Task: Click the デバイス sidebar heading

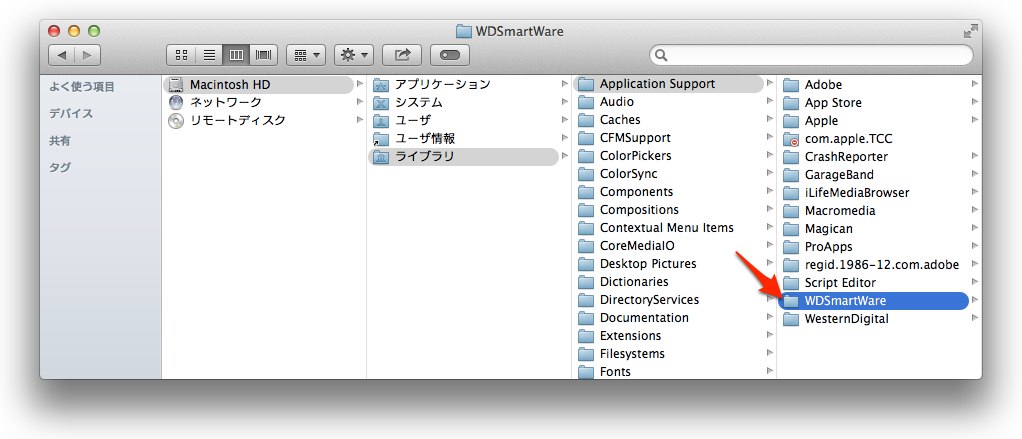Action: click(x=71, y=113)
